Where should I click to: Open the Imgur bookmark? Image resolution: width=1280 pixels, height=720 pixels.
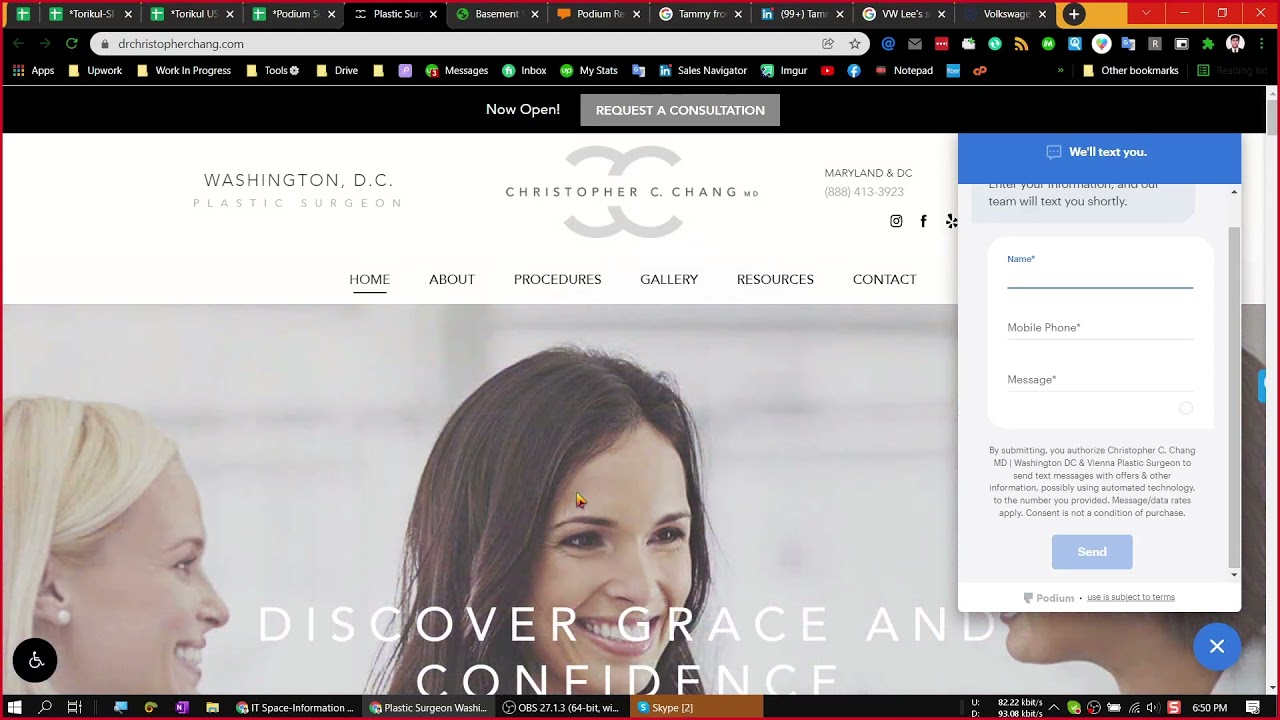[783, 71]
